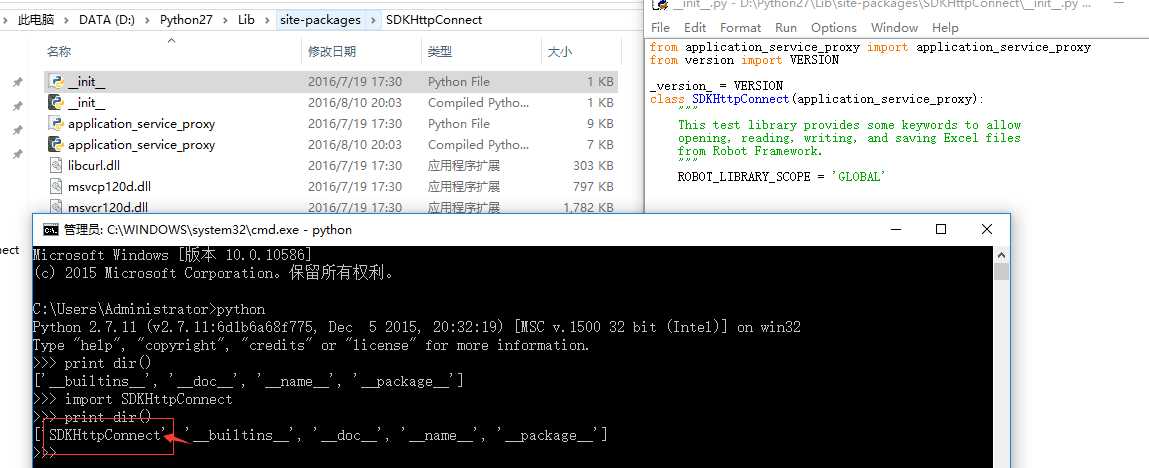Select the libcurl.dll file icon

pos(56,165)
